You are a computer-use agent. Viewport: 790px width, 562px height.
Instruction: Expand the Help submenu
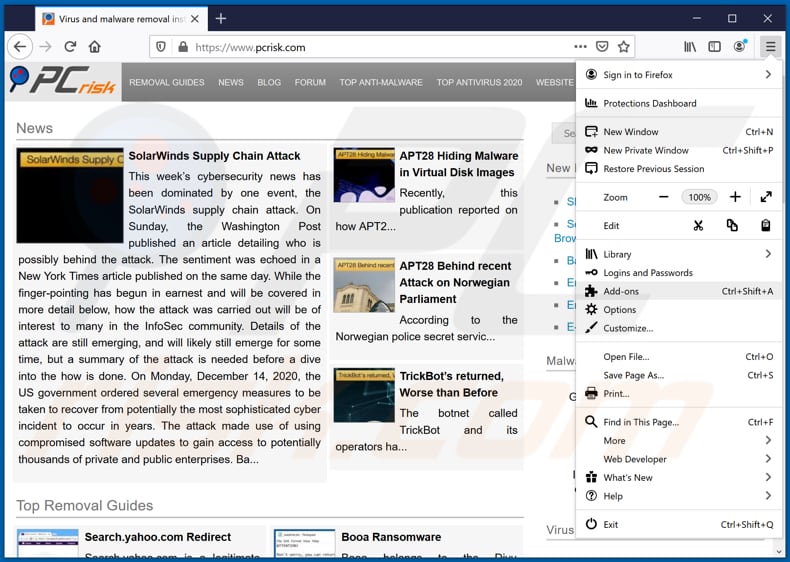678,496
